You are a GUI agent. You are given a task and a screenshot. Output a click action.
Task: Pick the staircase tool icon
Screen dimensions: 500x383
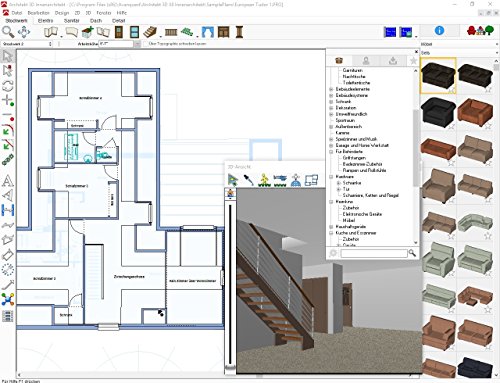(x=150, y=32)
